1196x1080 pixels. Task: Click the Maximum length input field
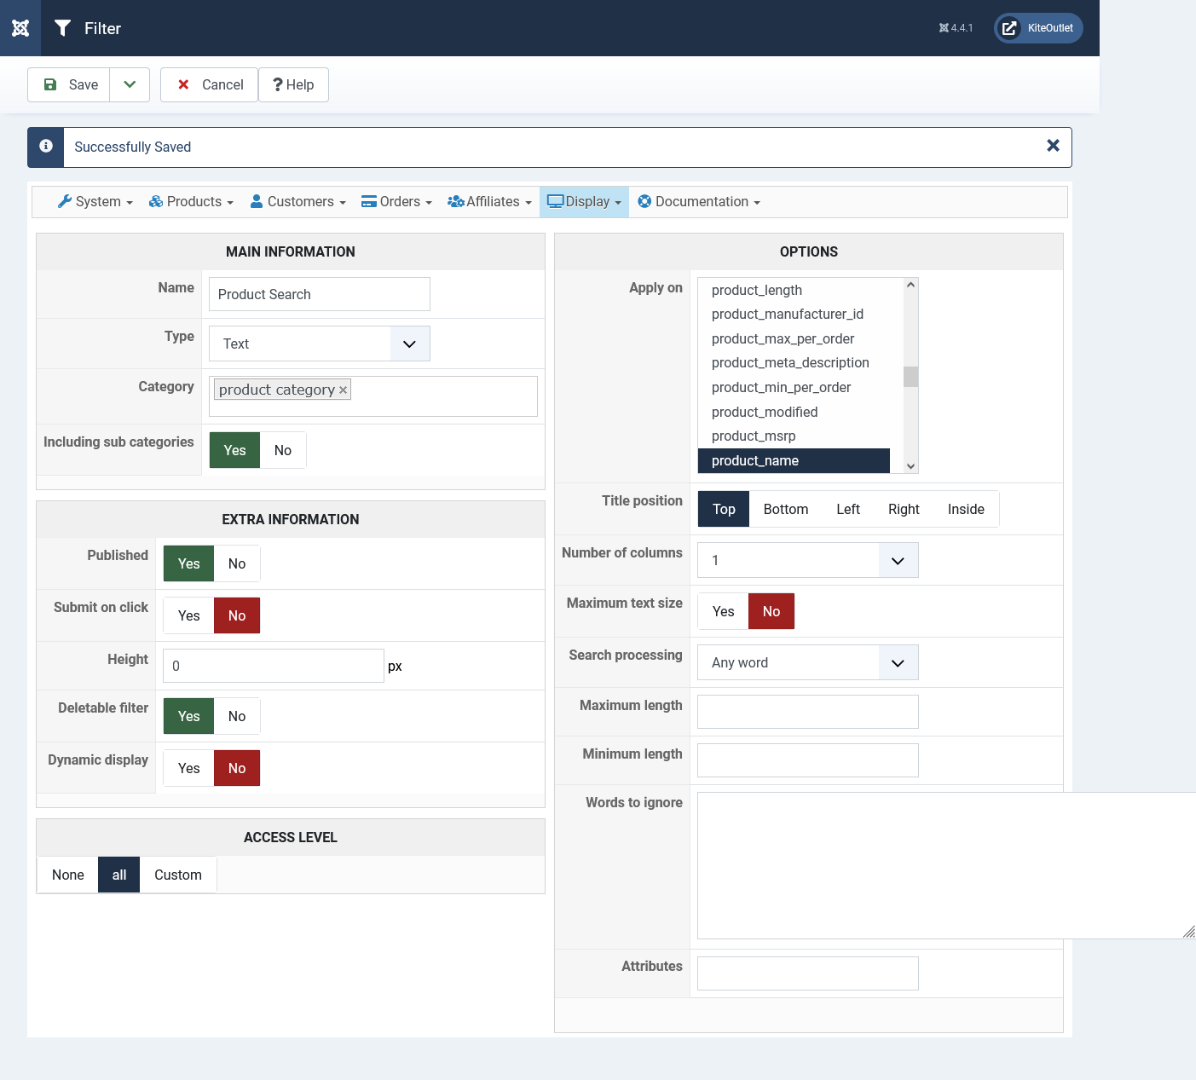(808, 712)
